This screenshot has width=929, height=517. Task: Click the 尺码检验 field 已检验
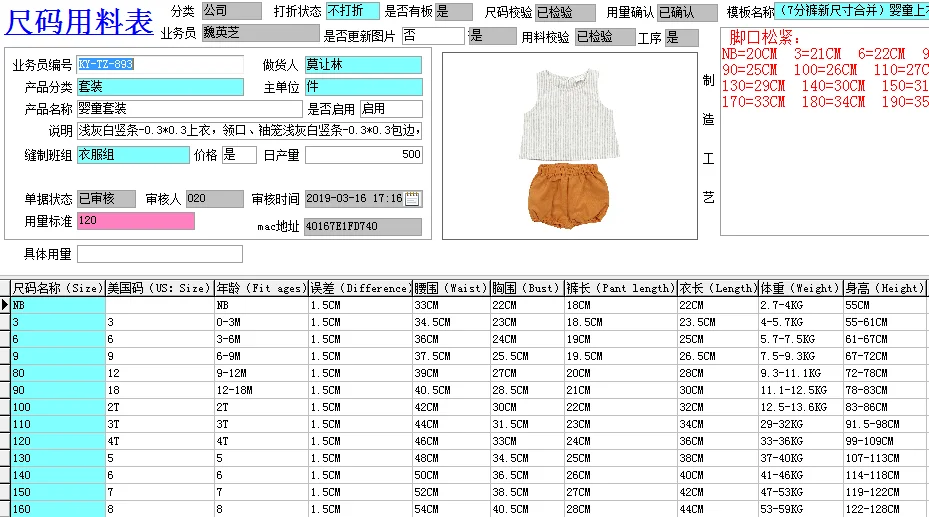(x=565, y=12)
